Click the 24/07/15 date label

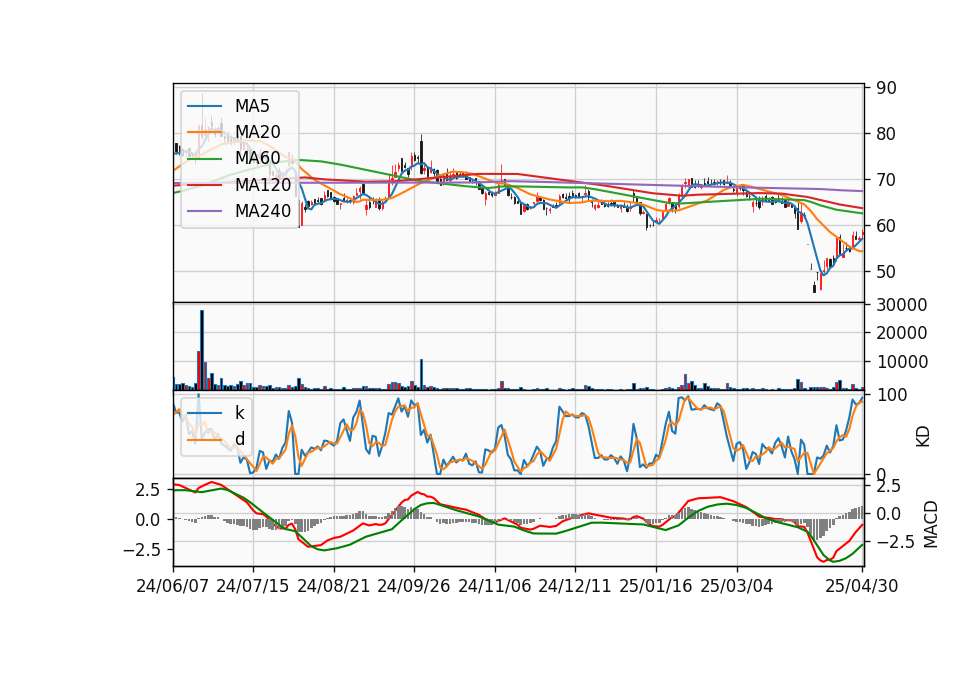pyautogui.click(x=253, y=586)
